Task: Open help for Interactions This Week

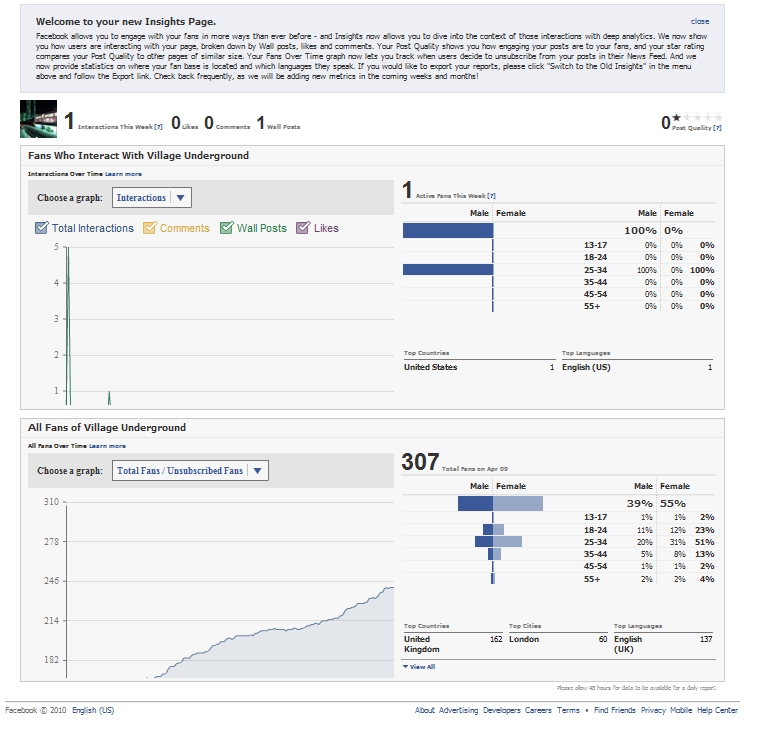Action: coord(158,127)
